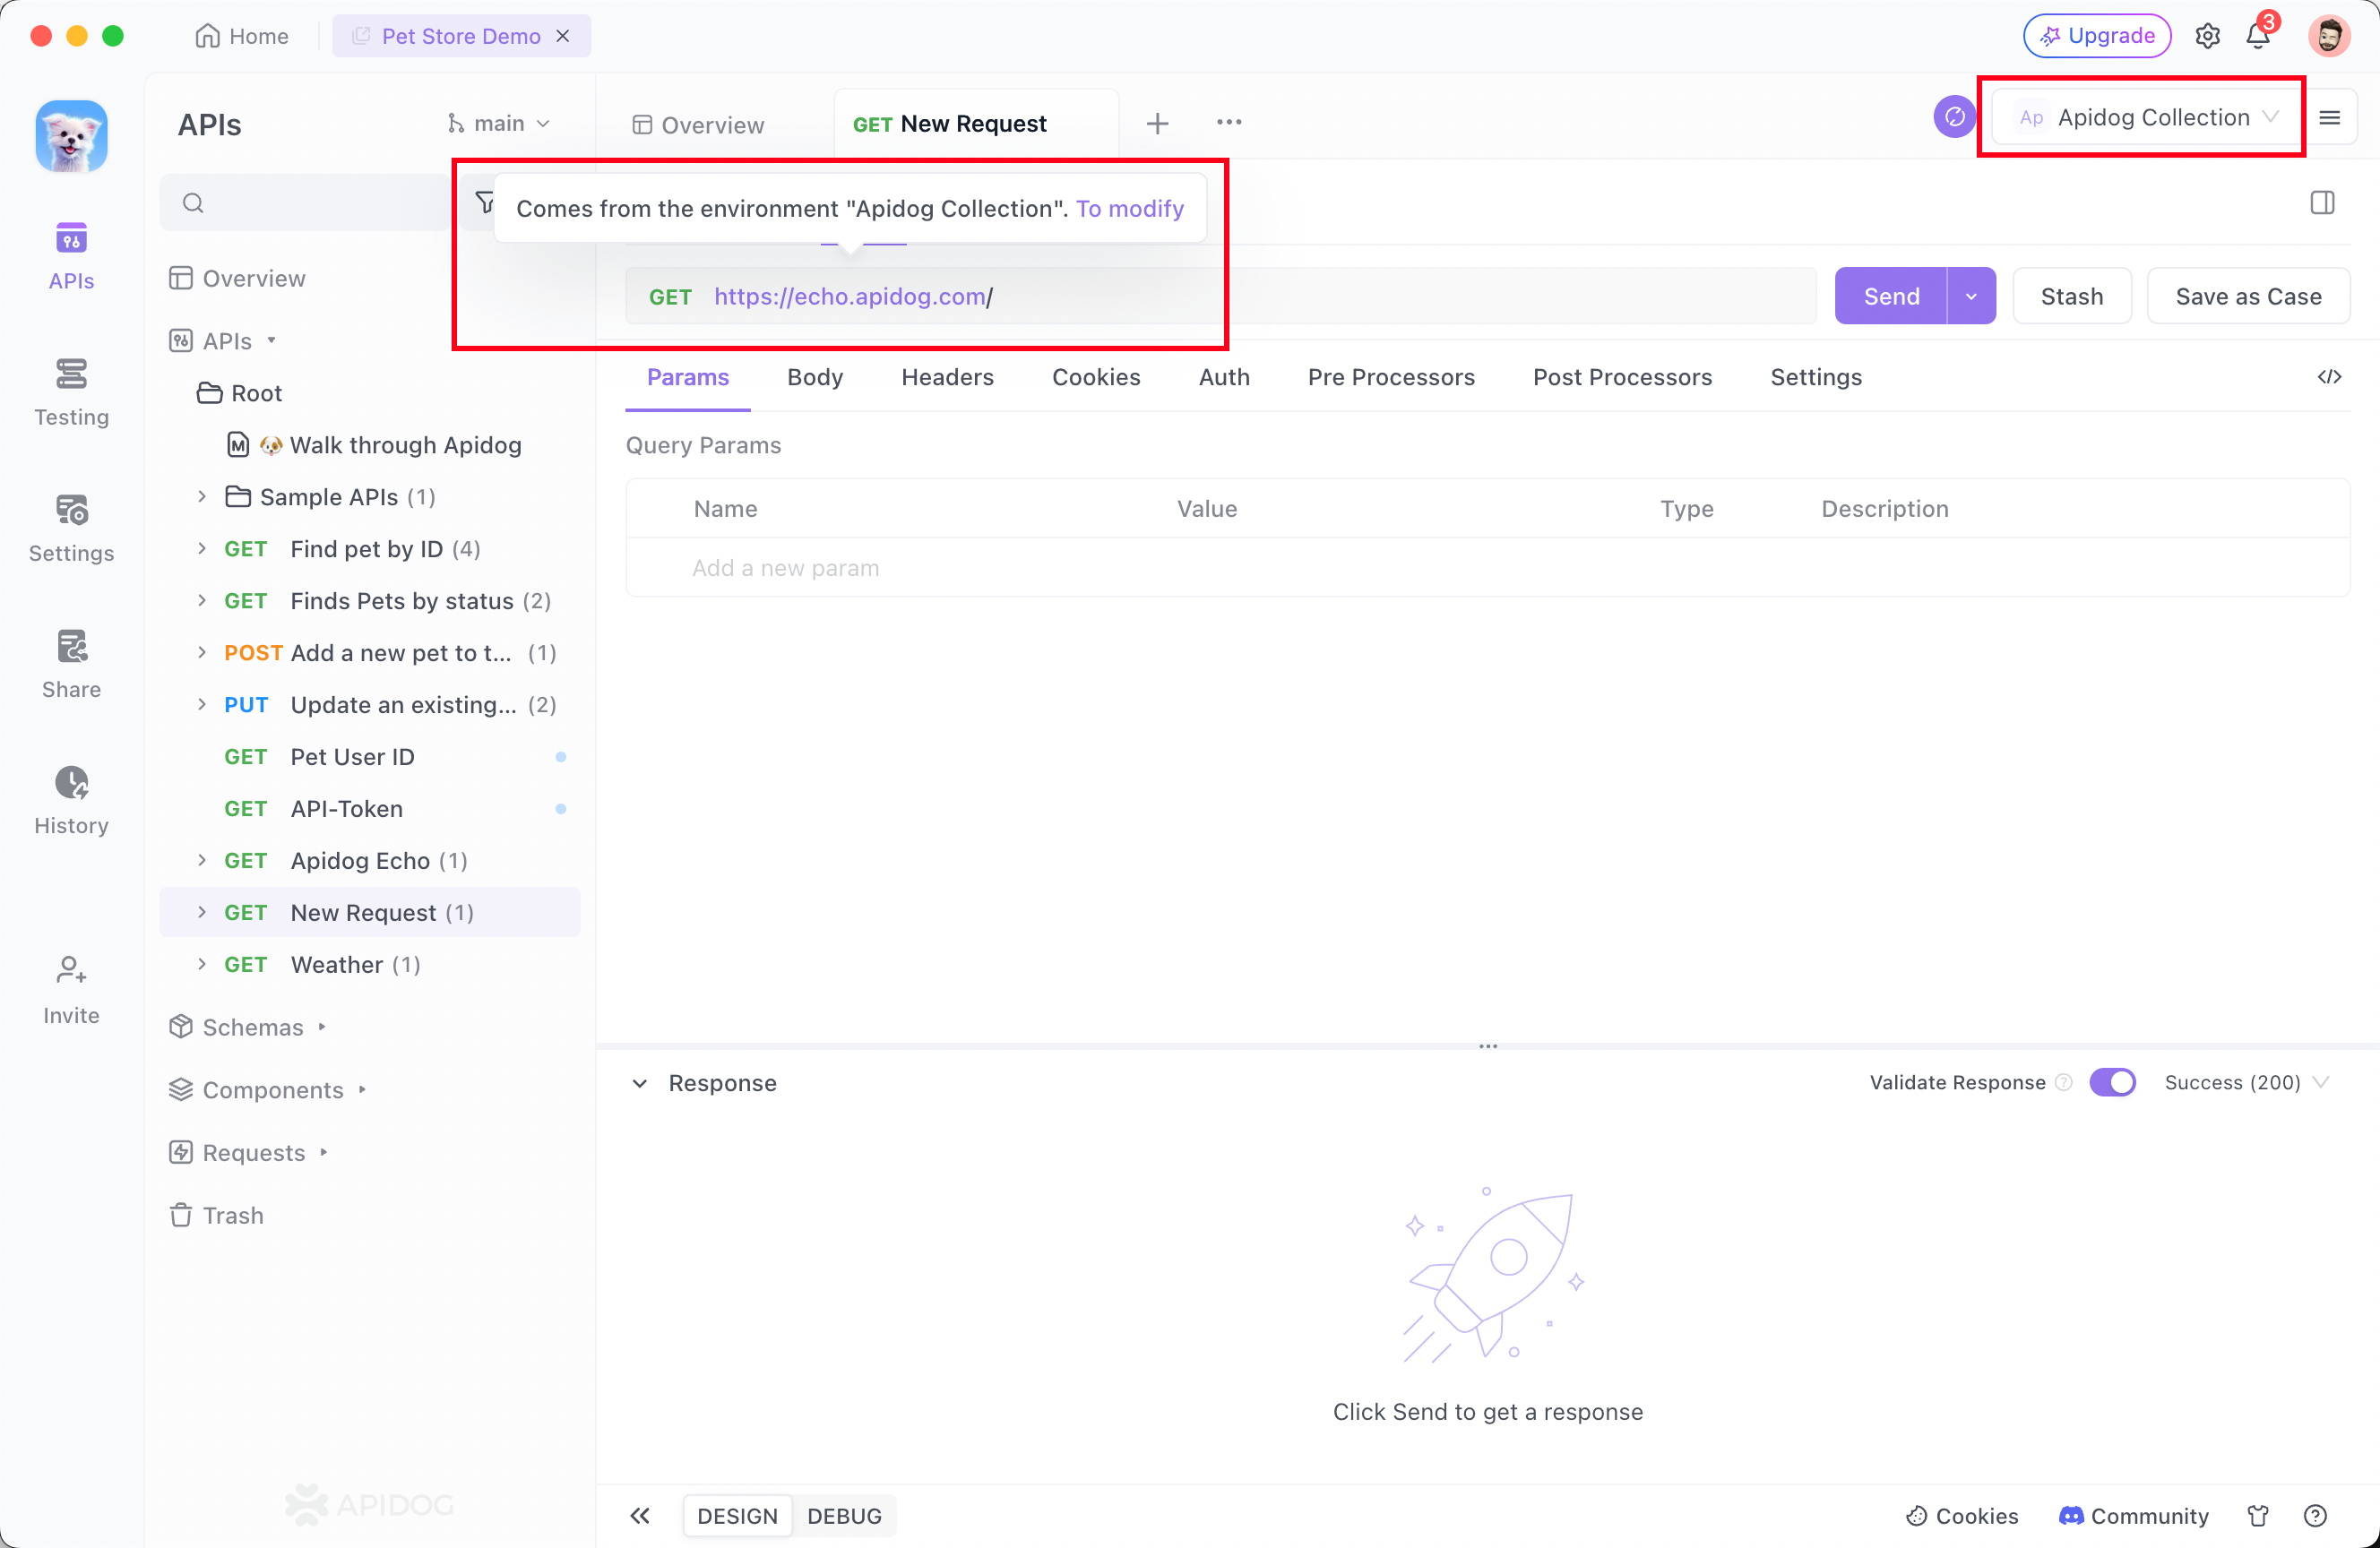Switch to the Overview tab
Viewport: 2380px width, 1548px height.
(x=698, y=125)
